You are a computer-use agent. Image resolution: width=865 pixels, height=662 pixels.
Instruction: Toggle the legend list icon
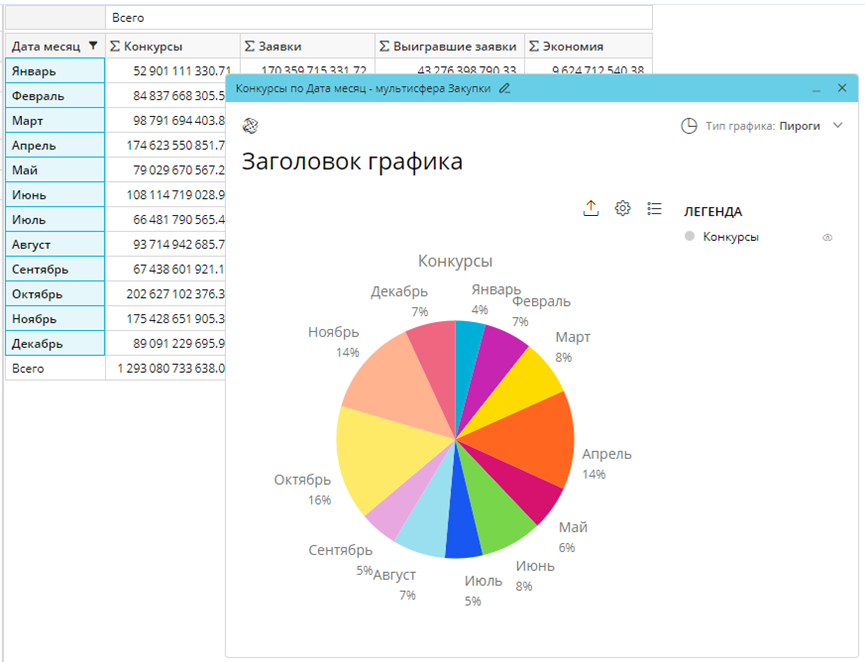655,208
